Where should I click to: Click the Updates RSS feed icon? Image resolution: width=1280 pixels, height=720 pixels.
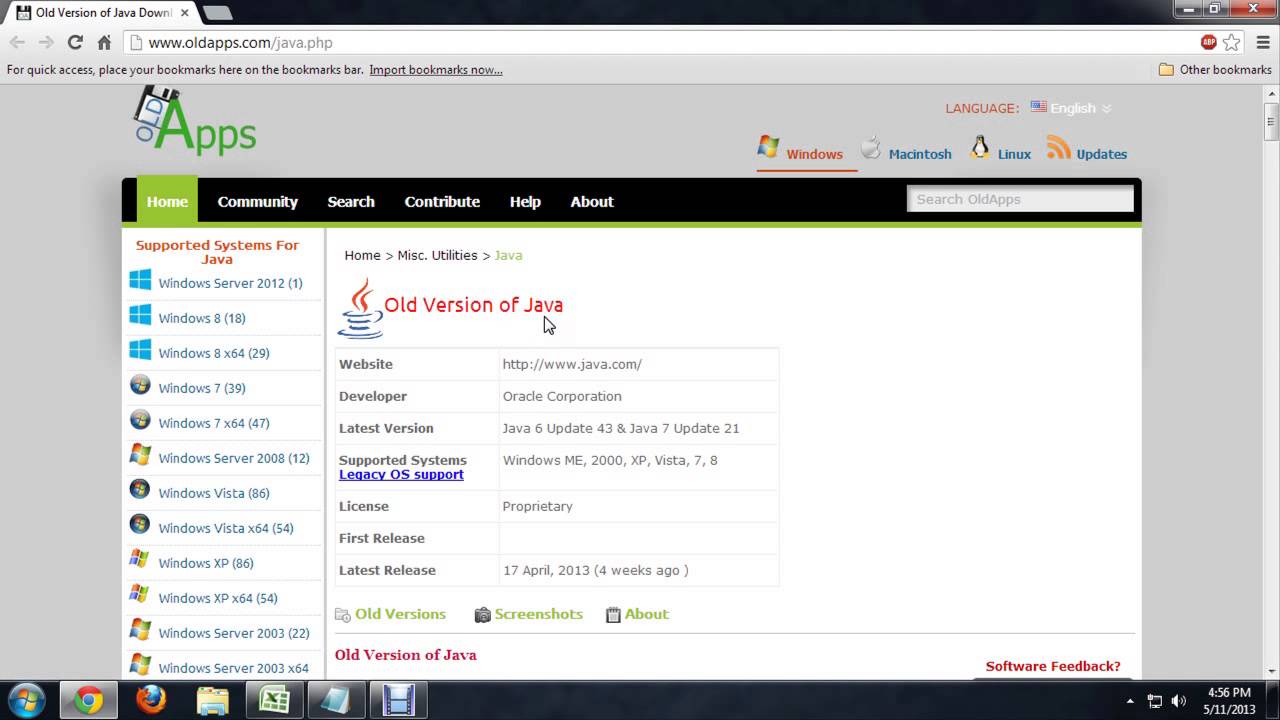1059,148
